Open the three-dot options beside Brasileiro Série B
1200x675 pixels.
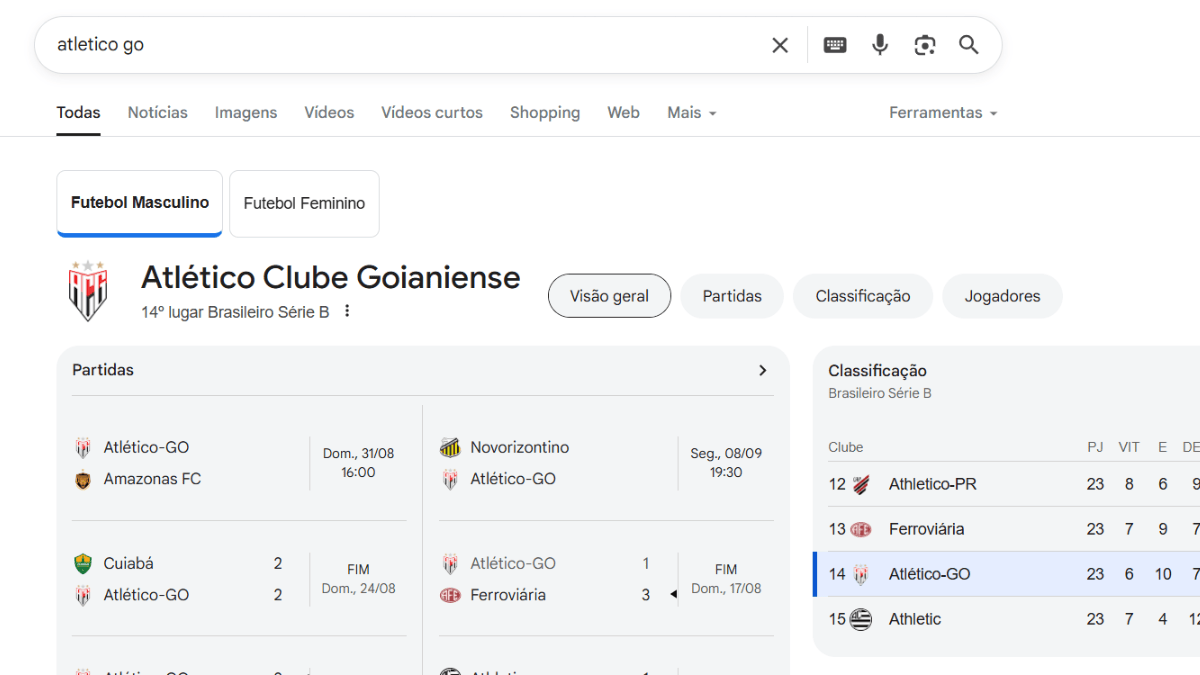pyautogui.click(x=347, y=312)
